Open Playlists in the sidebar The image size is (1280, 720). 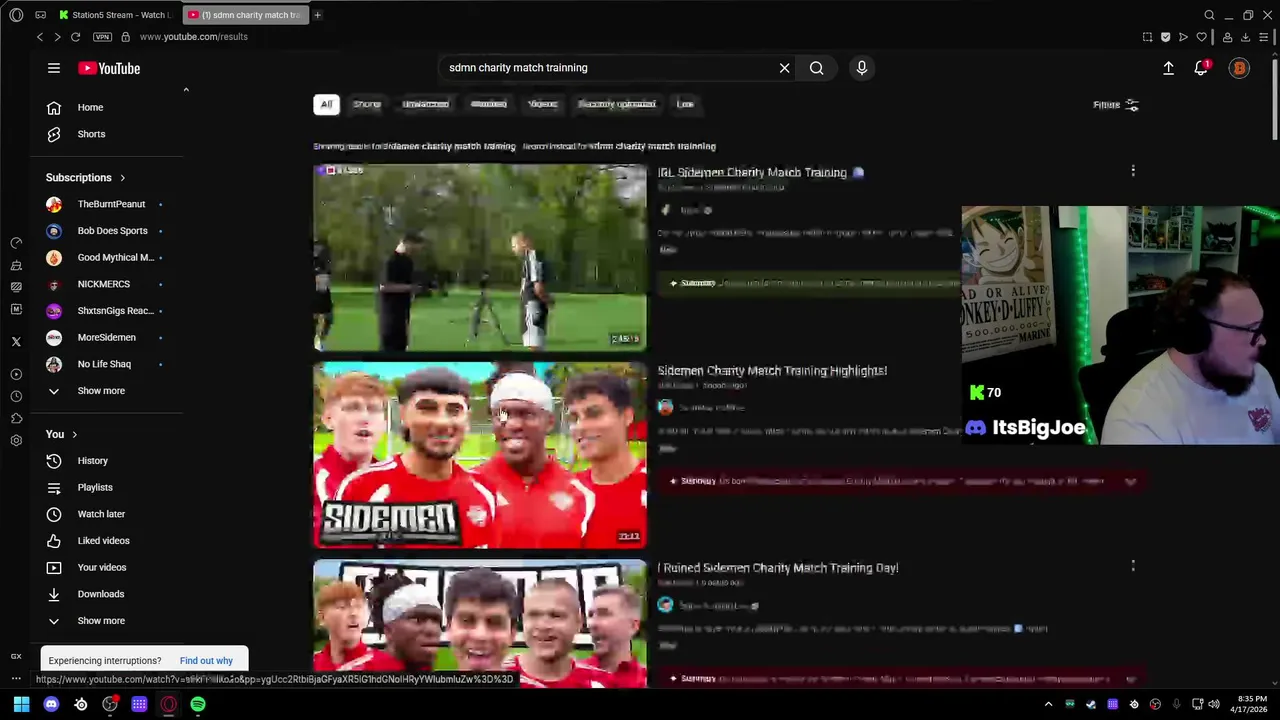tap(95, 487)
